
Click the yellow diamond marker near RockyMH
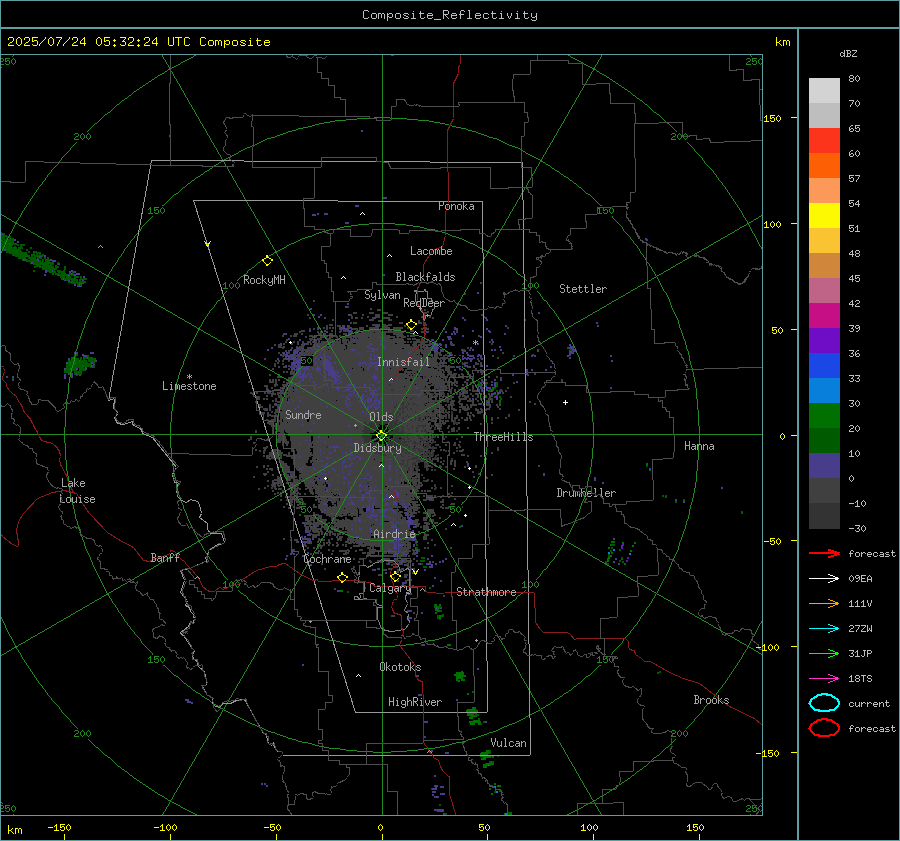click(267, 261)
